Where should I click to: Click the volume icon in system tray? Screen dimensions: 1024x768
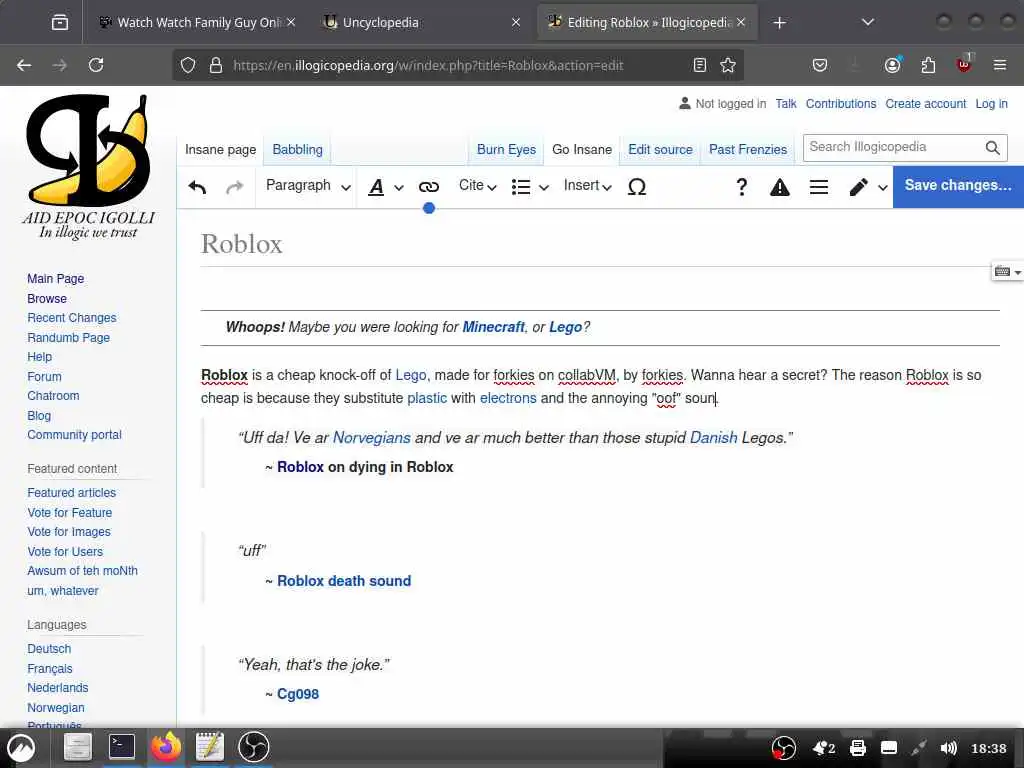tap(948, 748)
